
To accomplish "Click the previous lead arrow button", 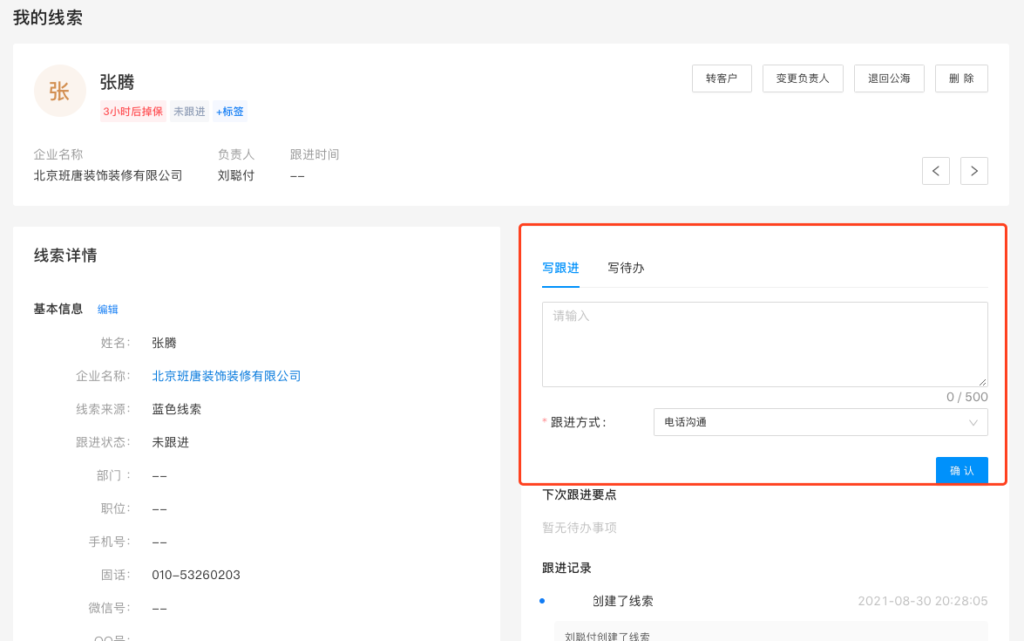I will 935,171.
